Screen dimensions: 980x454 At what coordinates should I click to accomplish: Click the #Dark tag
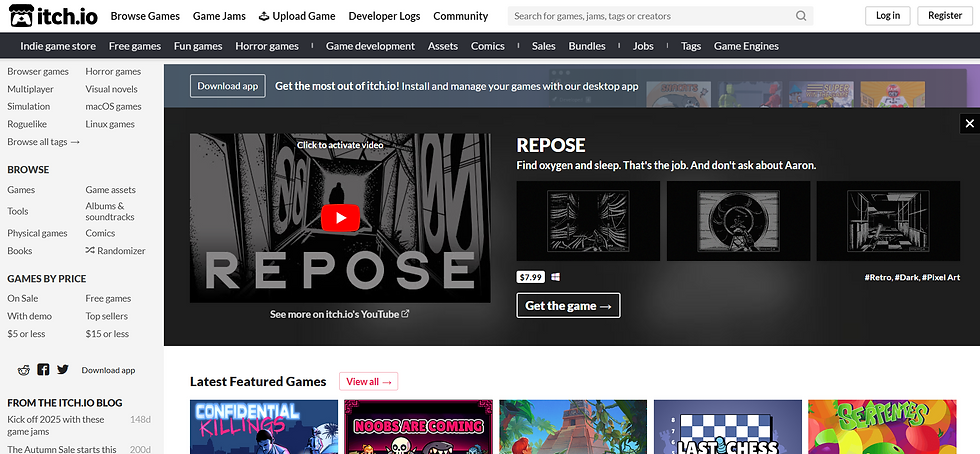[907, 277]
